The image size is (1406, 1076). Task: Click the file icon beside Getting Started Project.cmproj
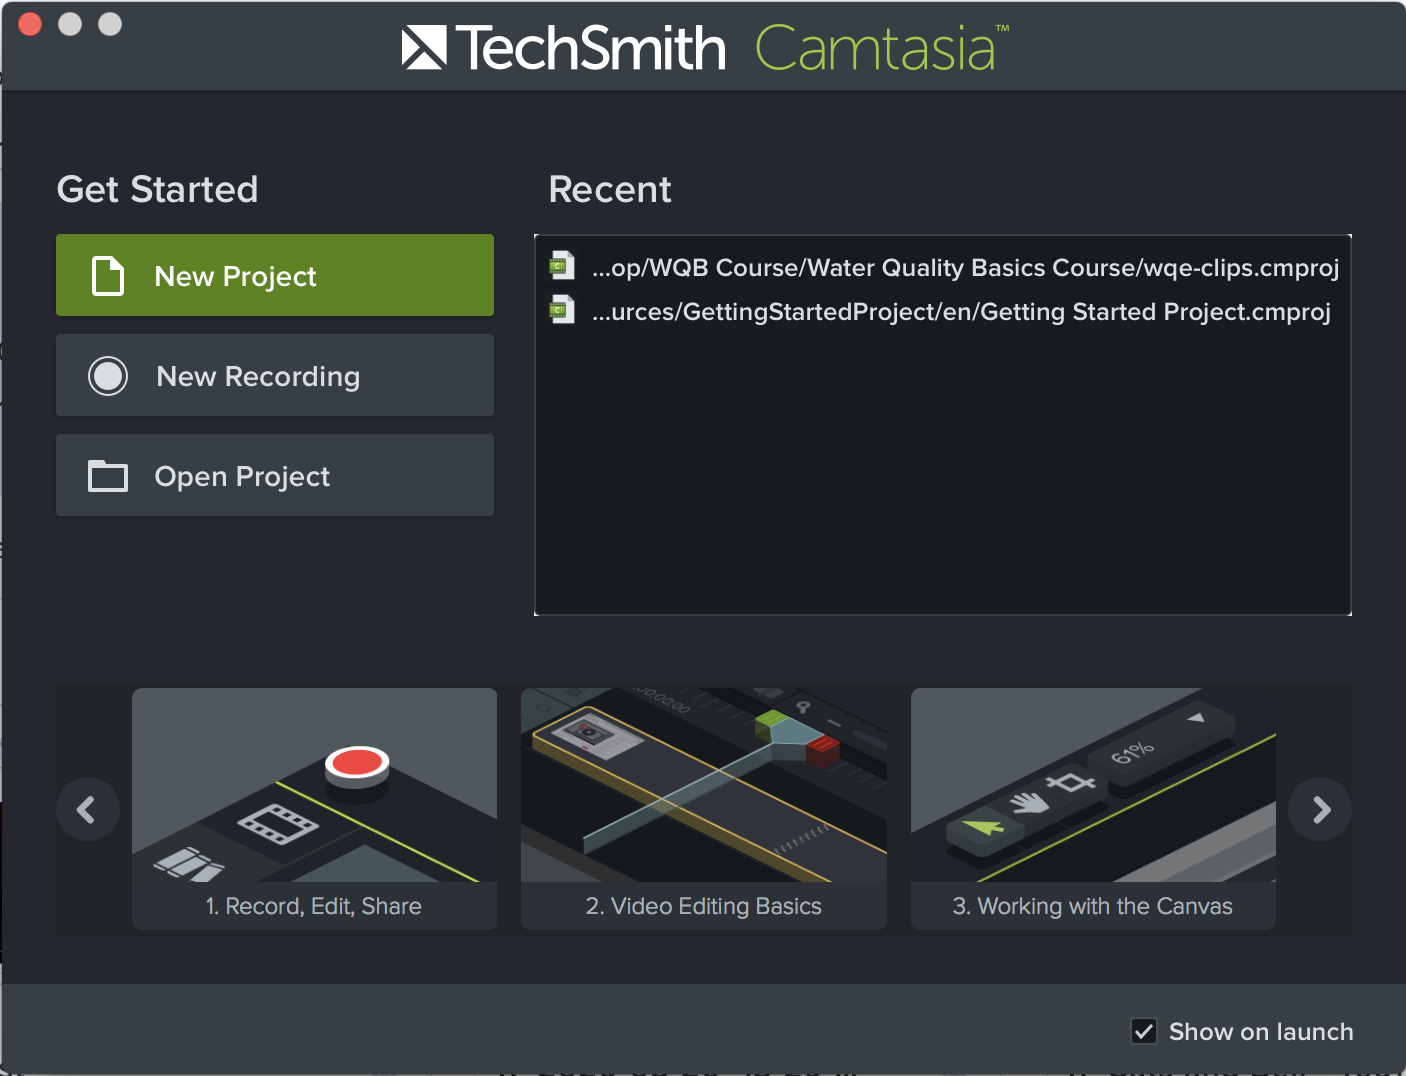click(562, 310)
